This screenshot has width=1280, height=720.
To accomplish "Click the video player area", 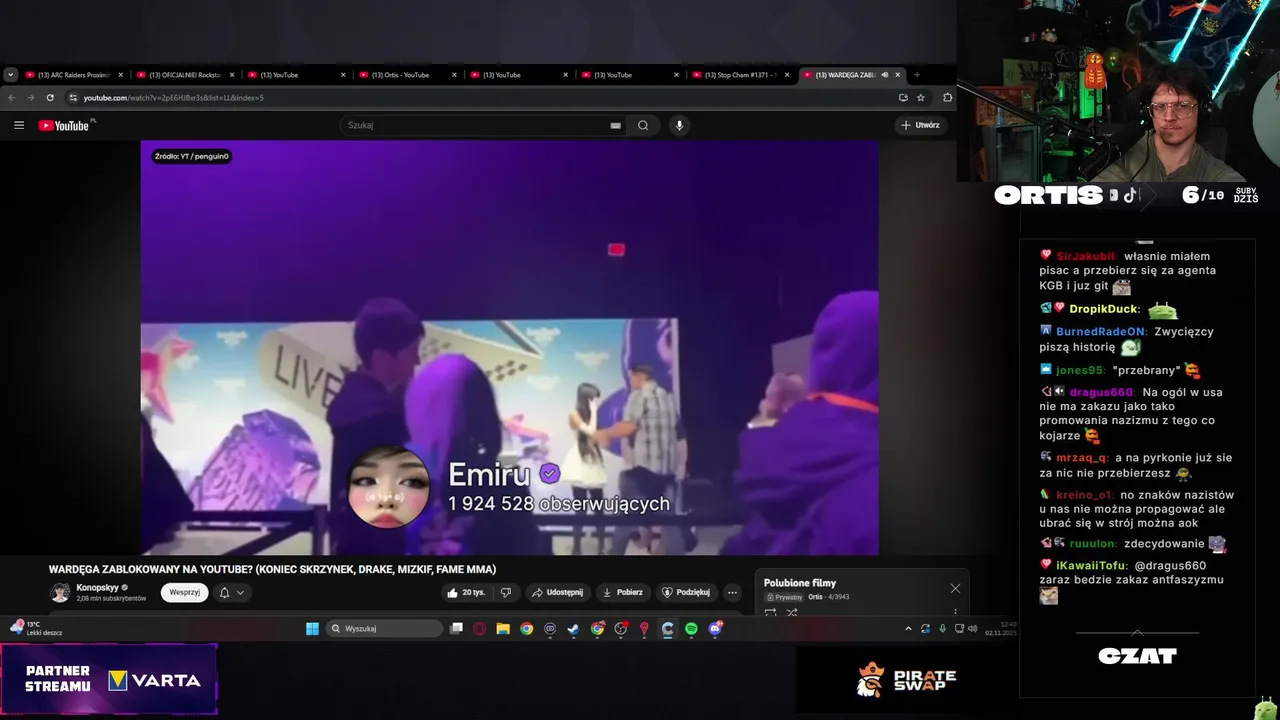I will [x=509, y=347].
